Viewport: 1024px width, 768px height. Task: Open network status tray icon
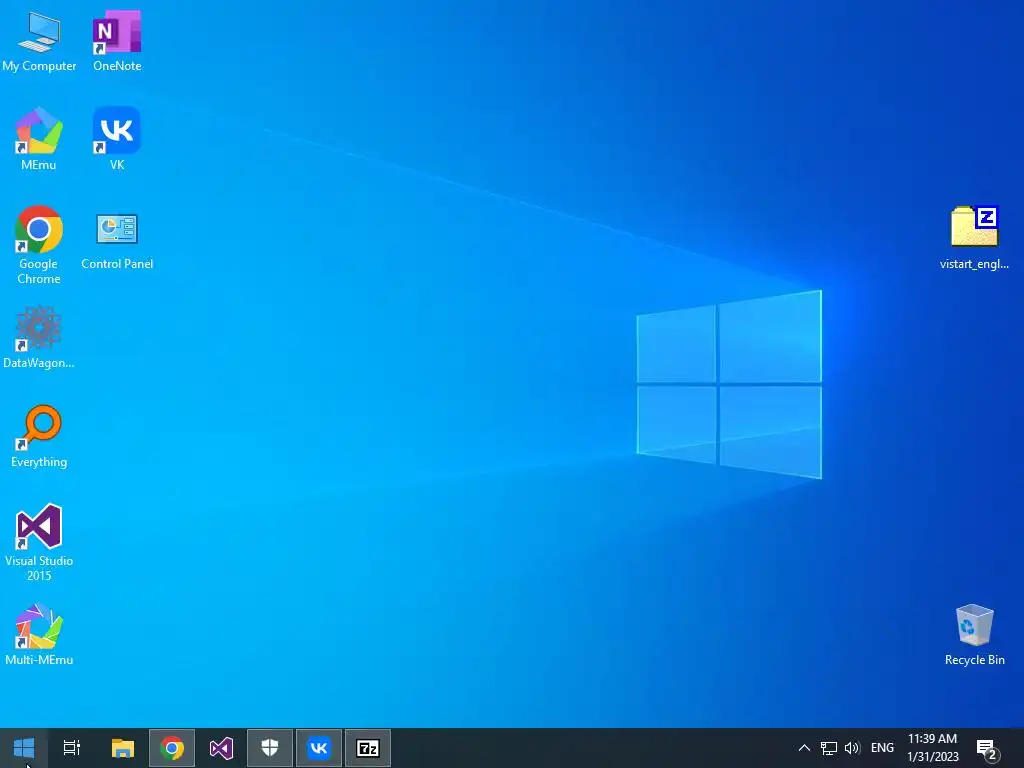[x=829, y=748]
